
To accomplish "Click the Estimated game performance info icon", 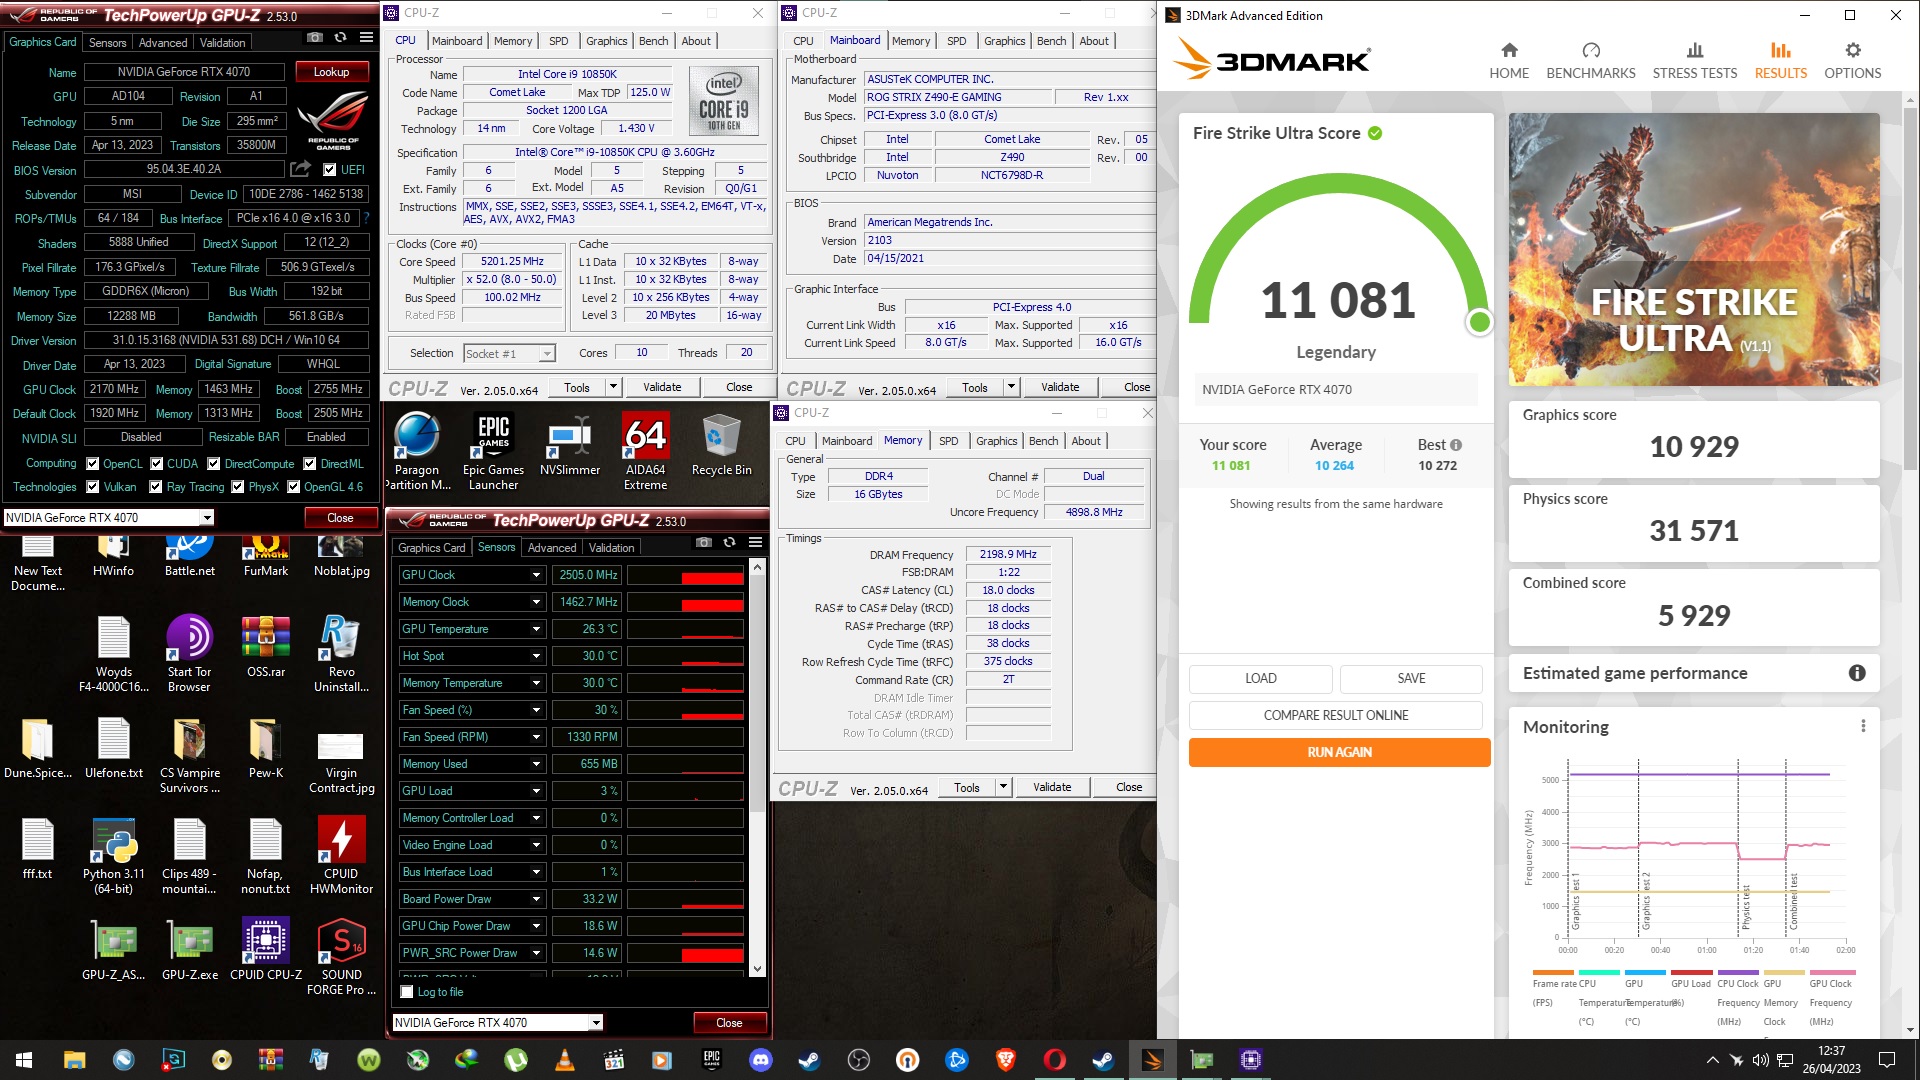I will coord(1857,673).
